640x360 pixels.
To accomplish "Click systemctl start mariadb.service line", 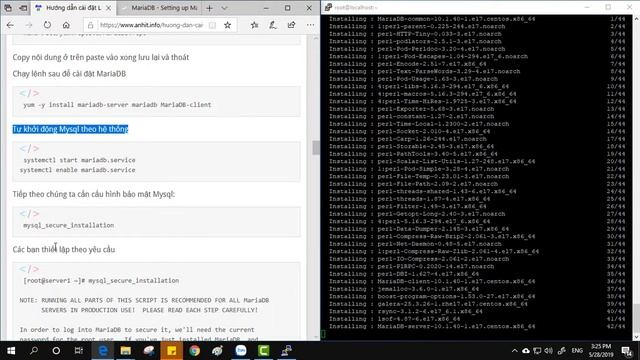I will (x=79, y=160).
